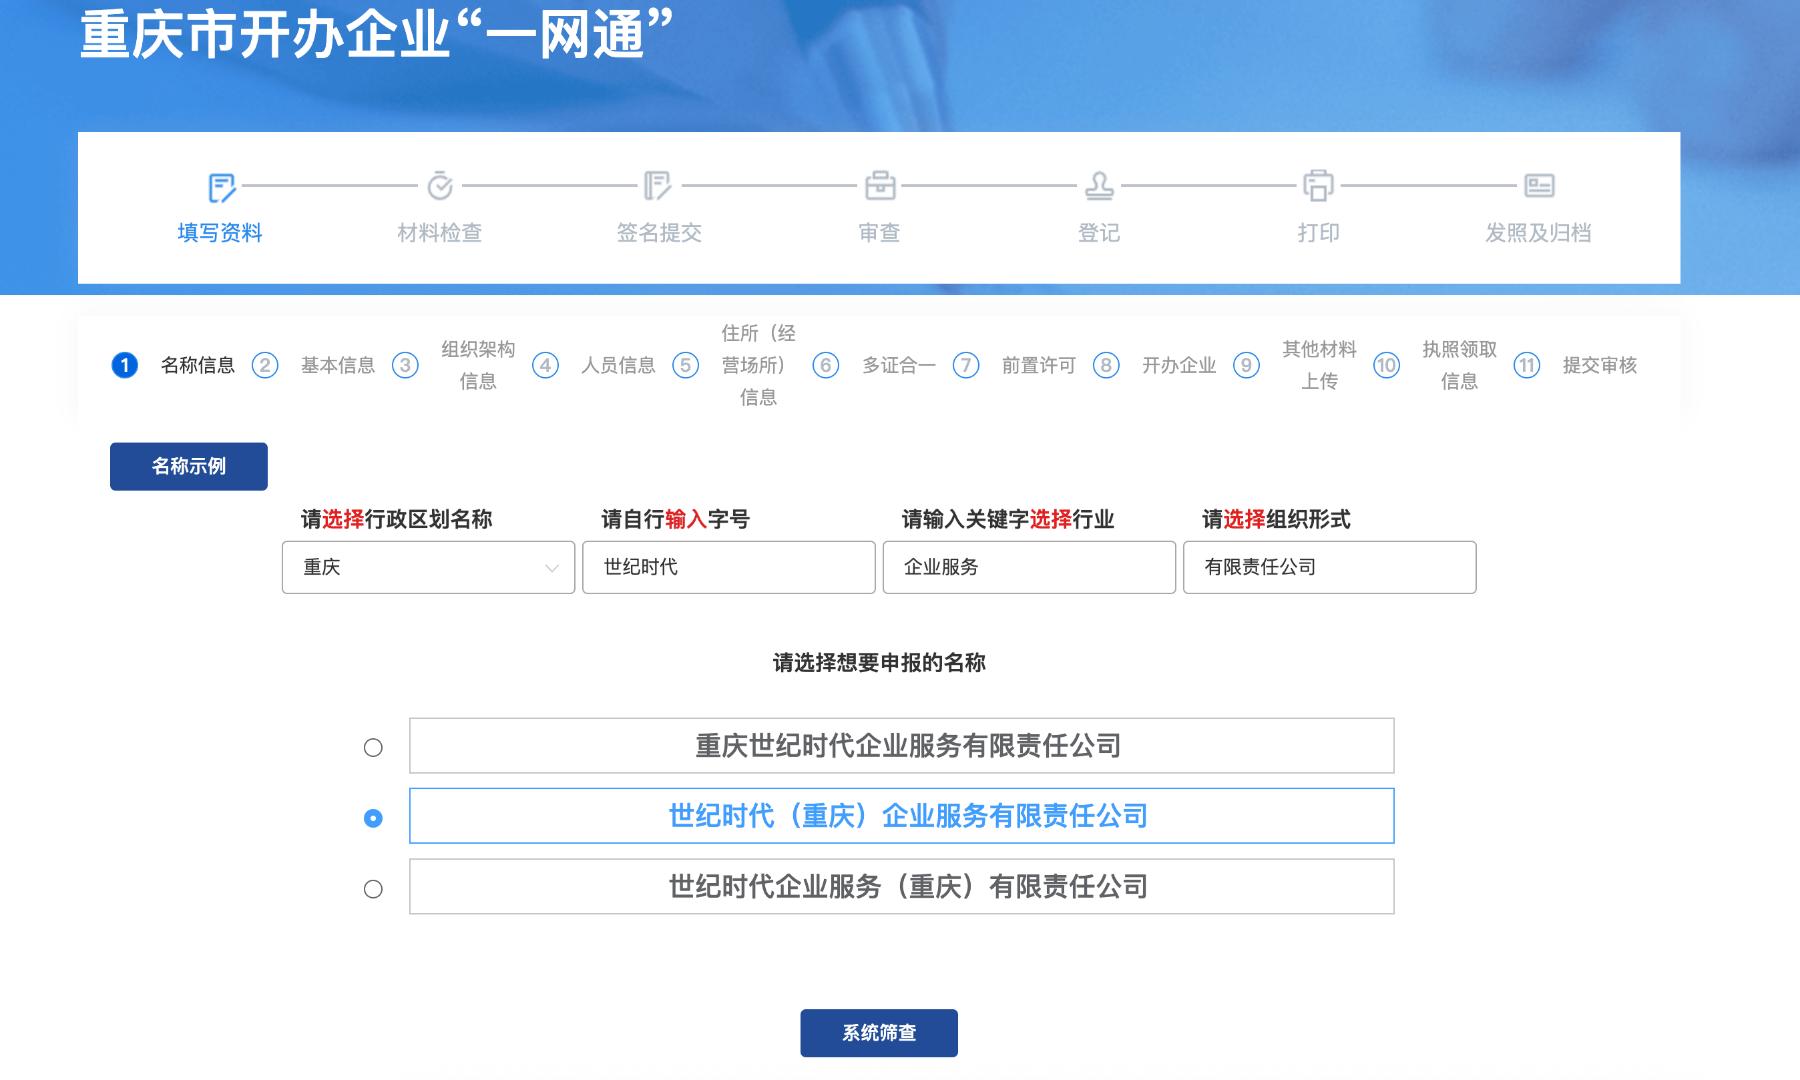Click the 签名提交 signature icon

(659, 185)
